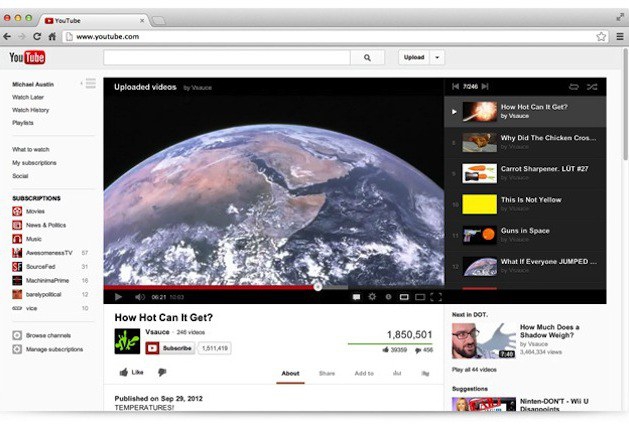Click the watch later clock icon
This screenshot has height=428, width=629.
pyautogui.click(x=388, y=297)
